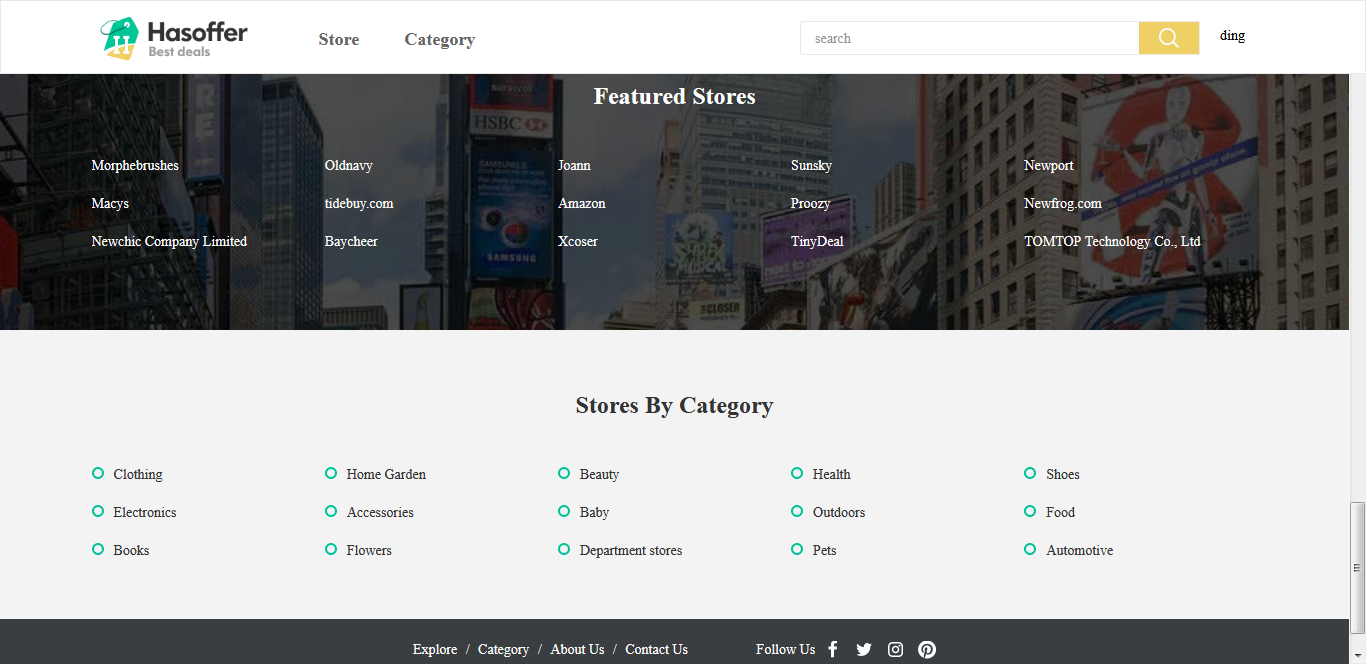Click the Hasoffer logo
This screenshot has height=664, width=1366.
tap(174, 38)
